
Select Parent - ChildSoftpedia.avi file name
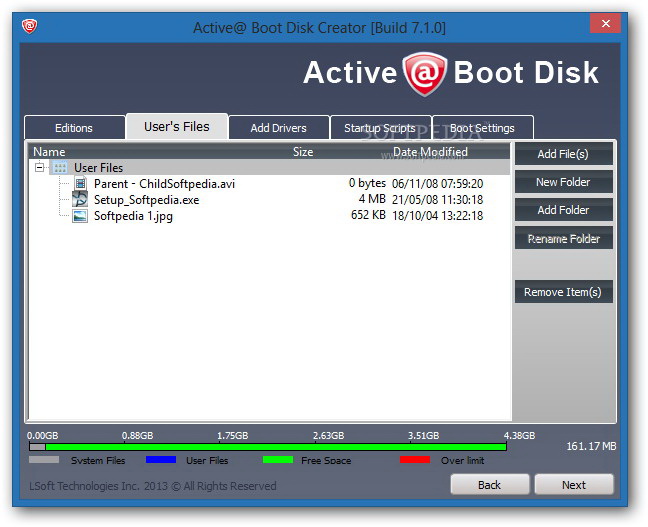(164, 184)
